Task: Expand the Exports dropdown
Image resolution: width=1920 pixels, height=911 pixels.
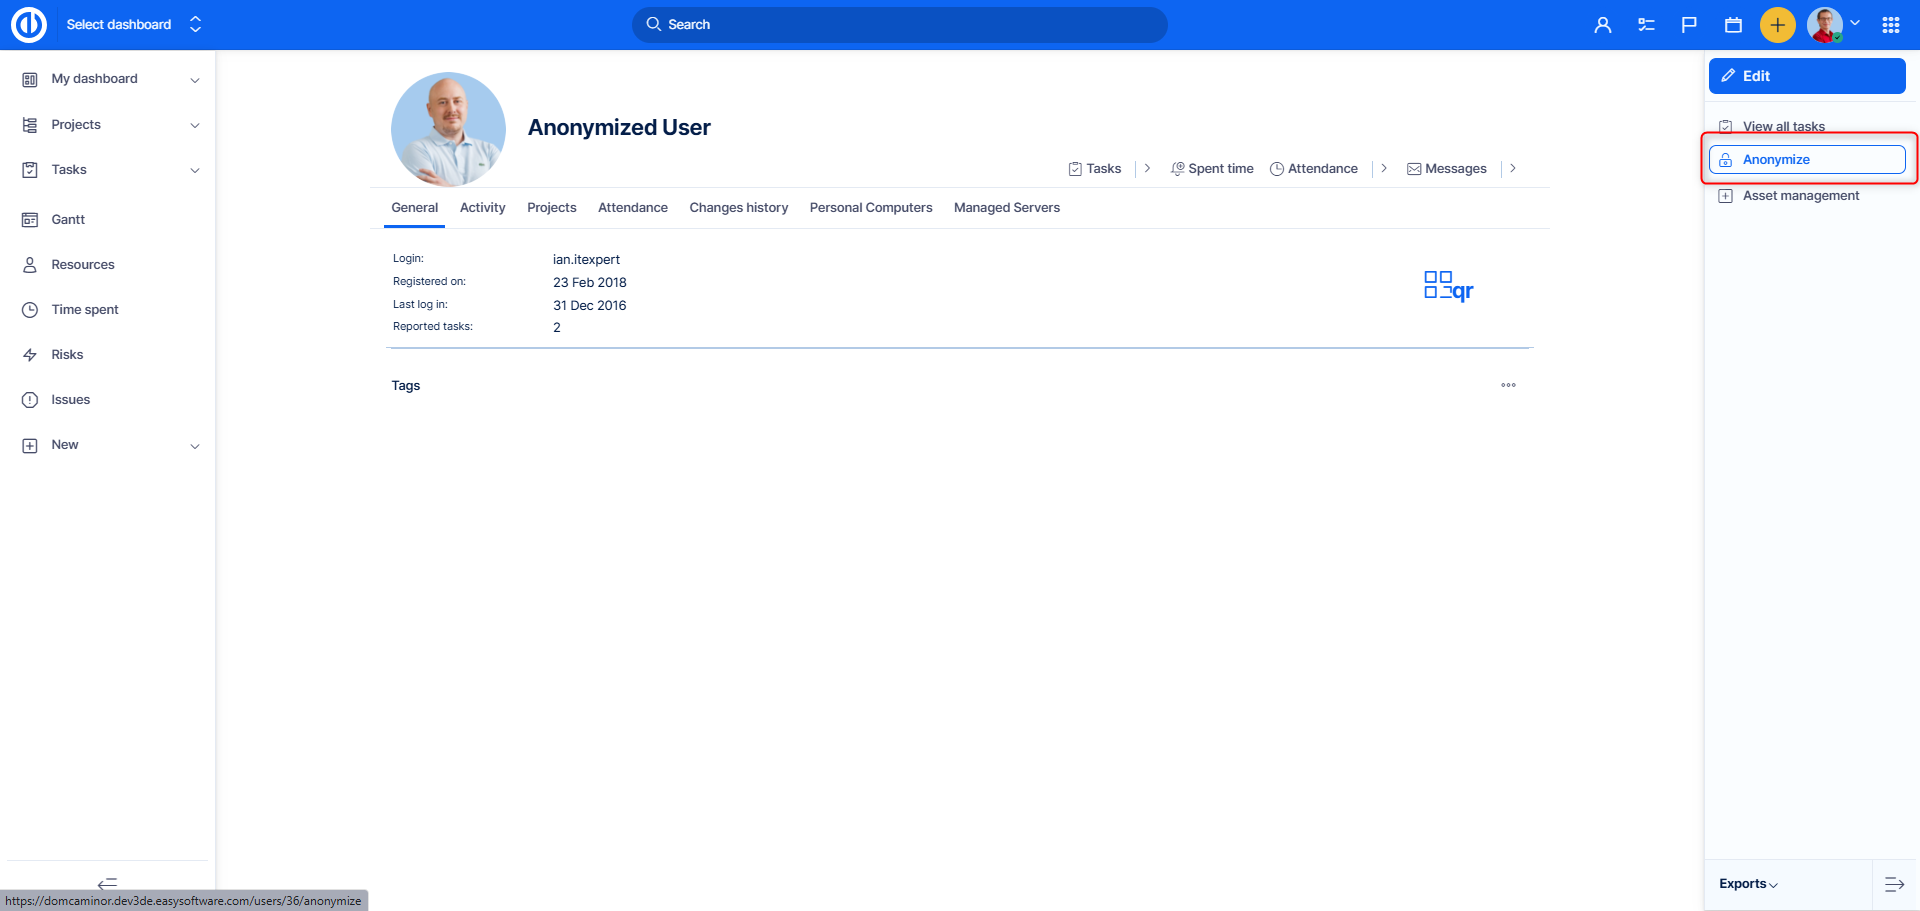Action: pos(1748,884)
